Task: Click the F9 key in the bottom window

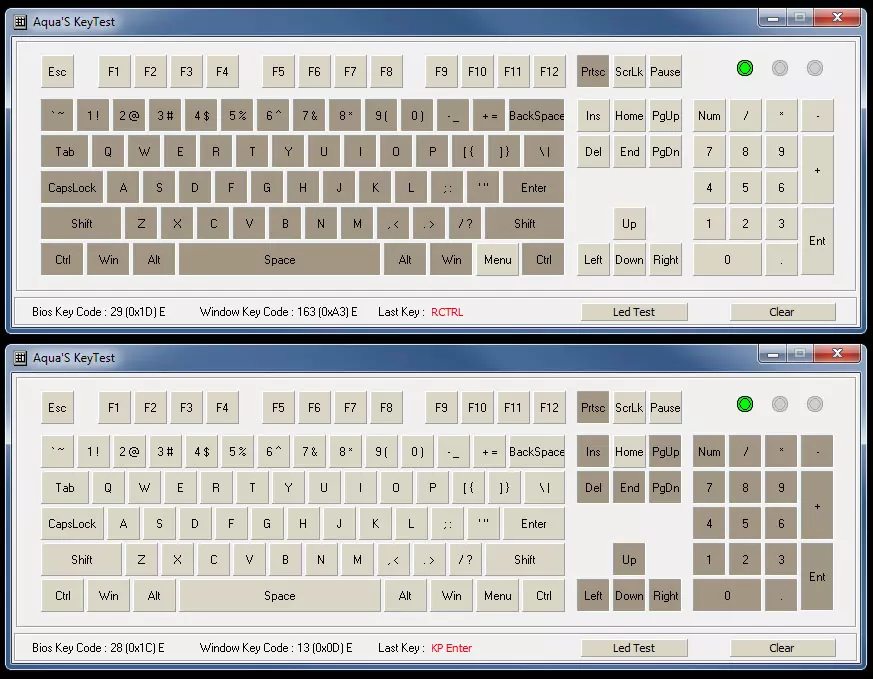Action: [x=441, y=407]
